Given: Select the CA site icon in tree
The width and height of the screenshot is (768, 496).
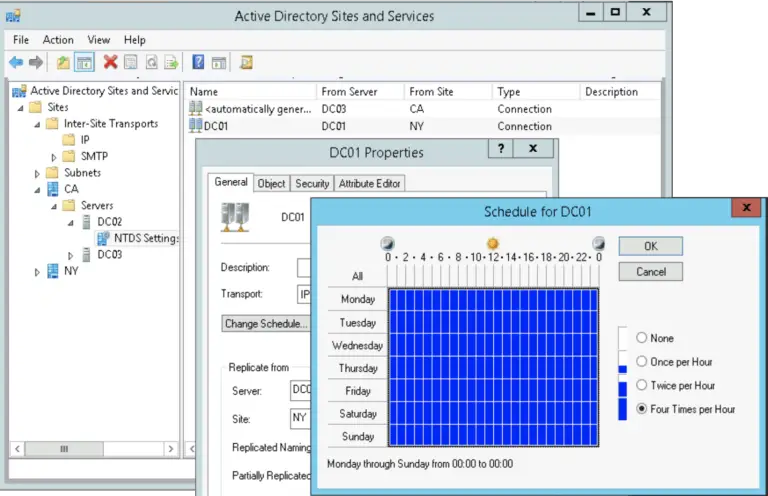Looking at the screenshot, I should click(53, 189).
